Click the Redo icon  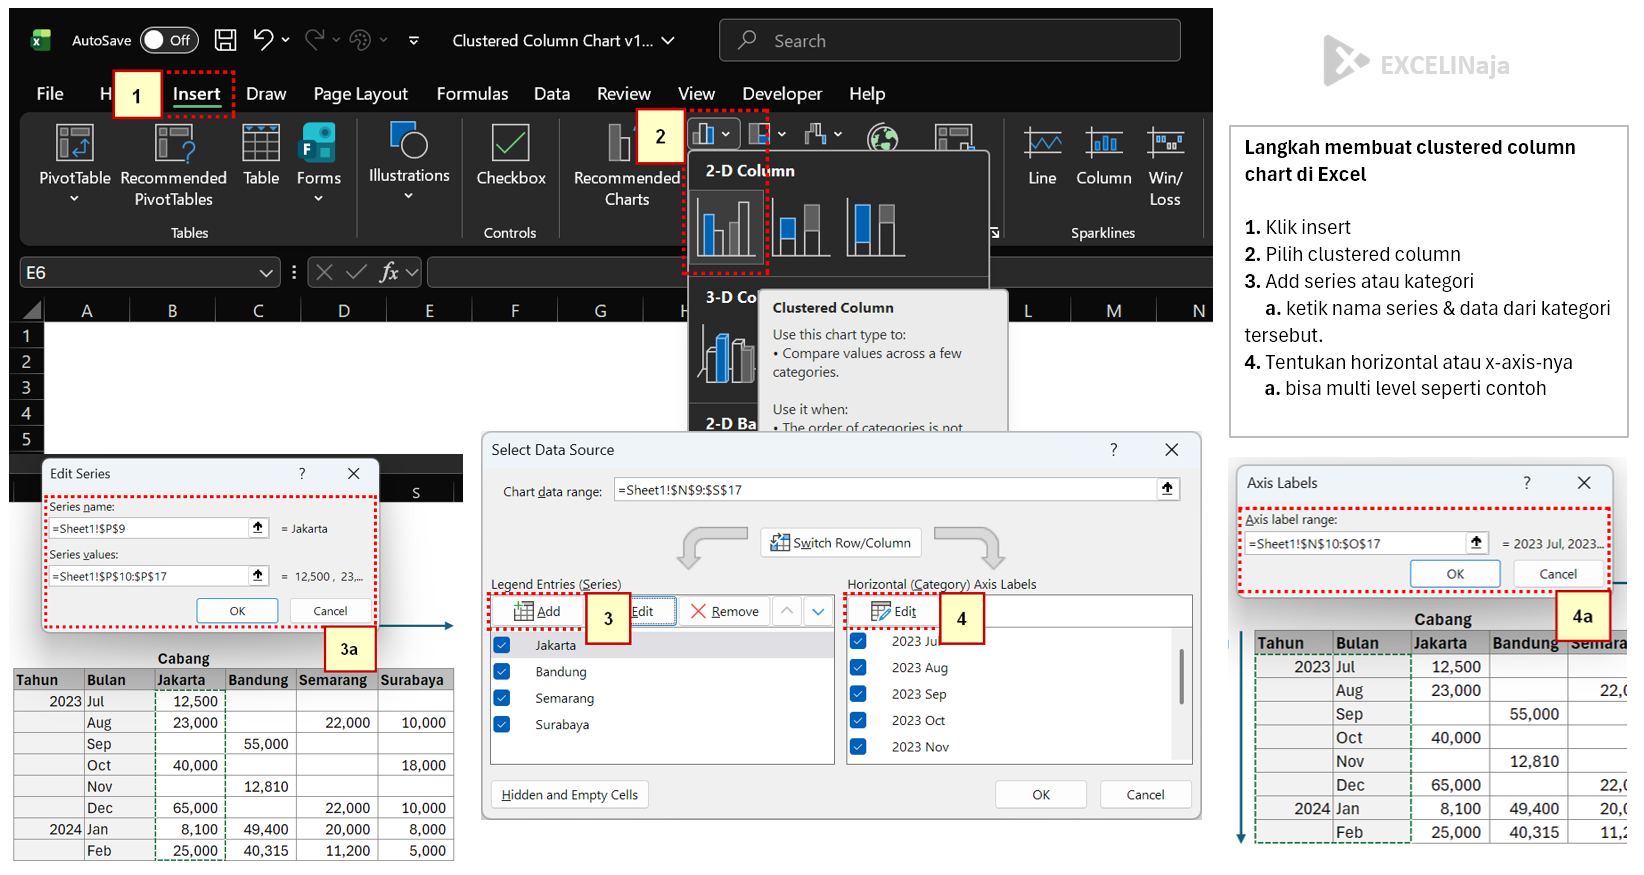click(x=314, y=40)
